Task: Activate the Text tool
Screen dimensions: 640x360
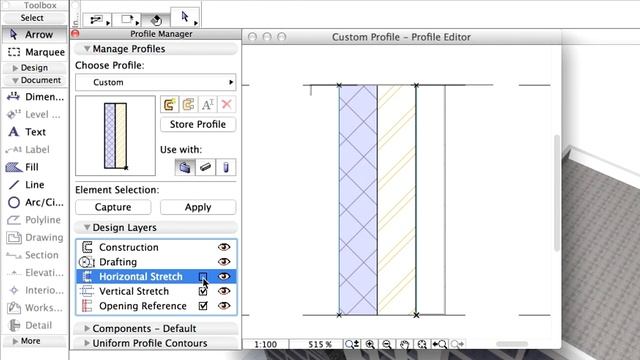Action: click(34, 132)
